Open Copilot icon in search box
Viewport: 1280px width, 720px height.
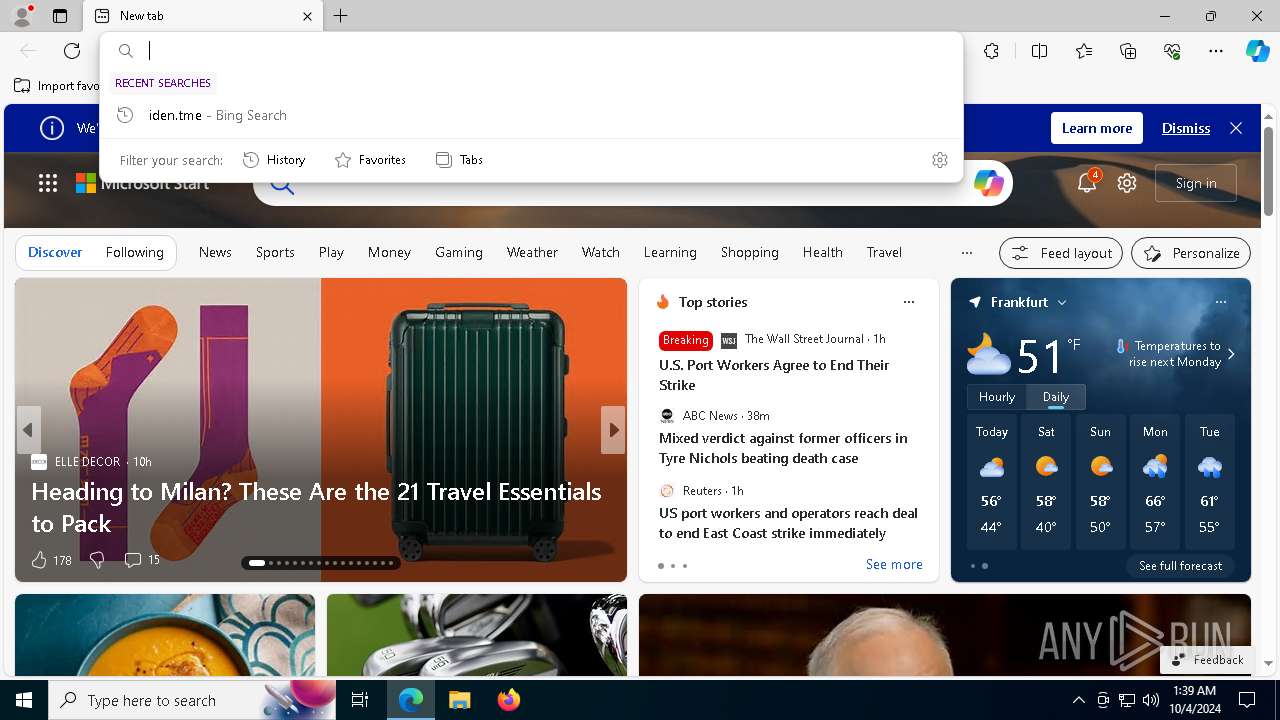point(988,183)
